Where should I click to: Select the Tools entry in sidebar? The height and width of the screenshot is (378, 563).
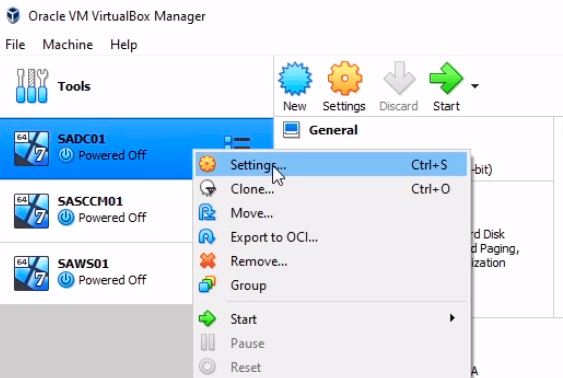[x=136, y=86]
